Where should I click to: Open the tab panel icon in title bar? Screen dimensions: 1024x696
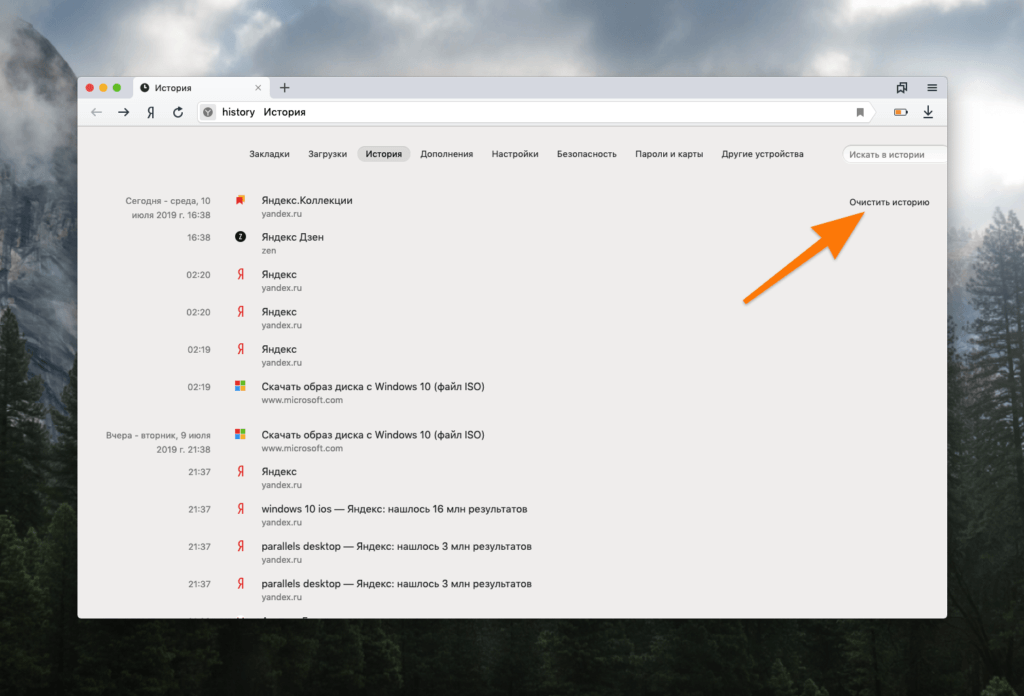(x=902, y=88)
